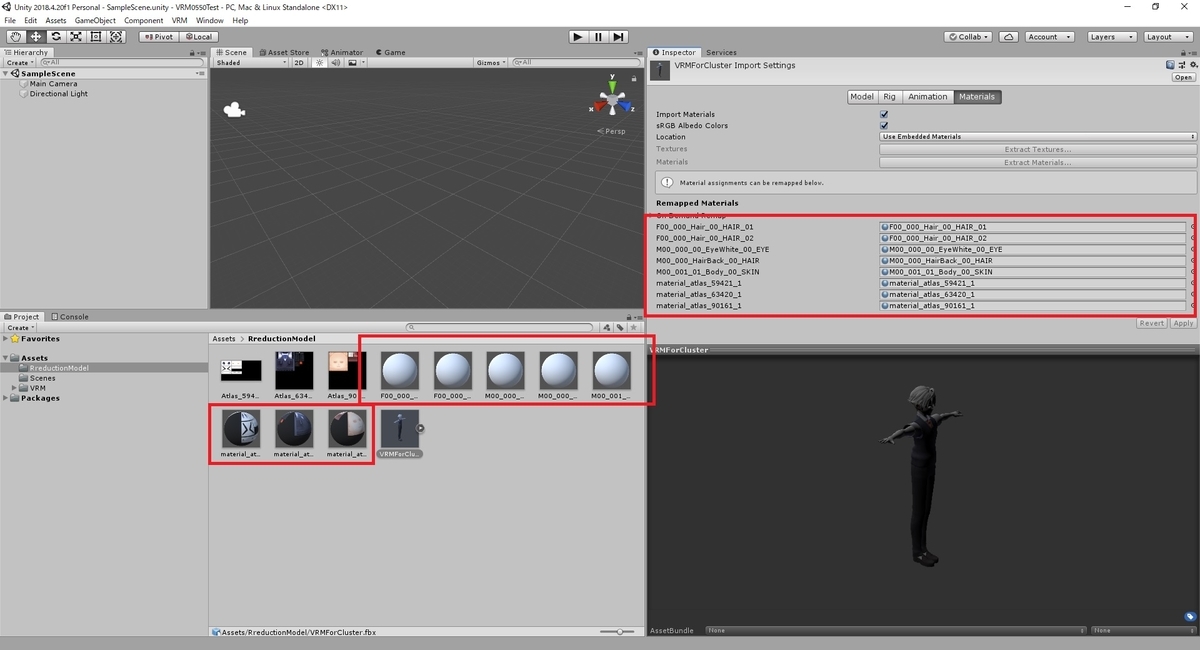Select Main Camera in Hierarchy
The image size is (1200, 650).
click(53, 84)
